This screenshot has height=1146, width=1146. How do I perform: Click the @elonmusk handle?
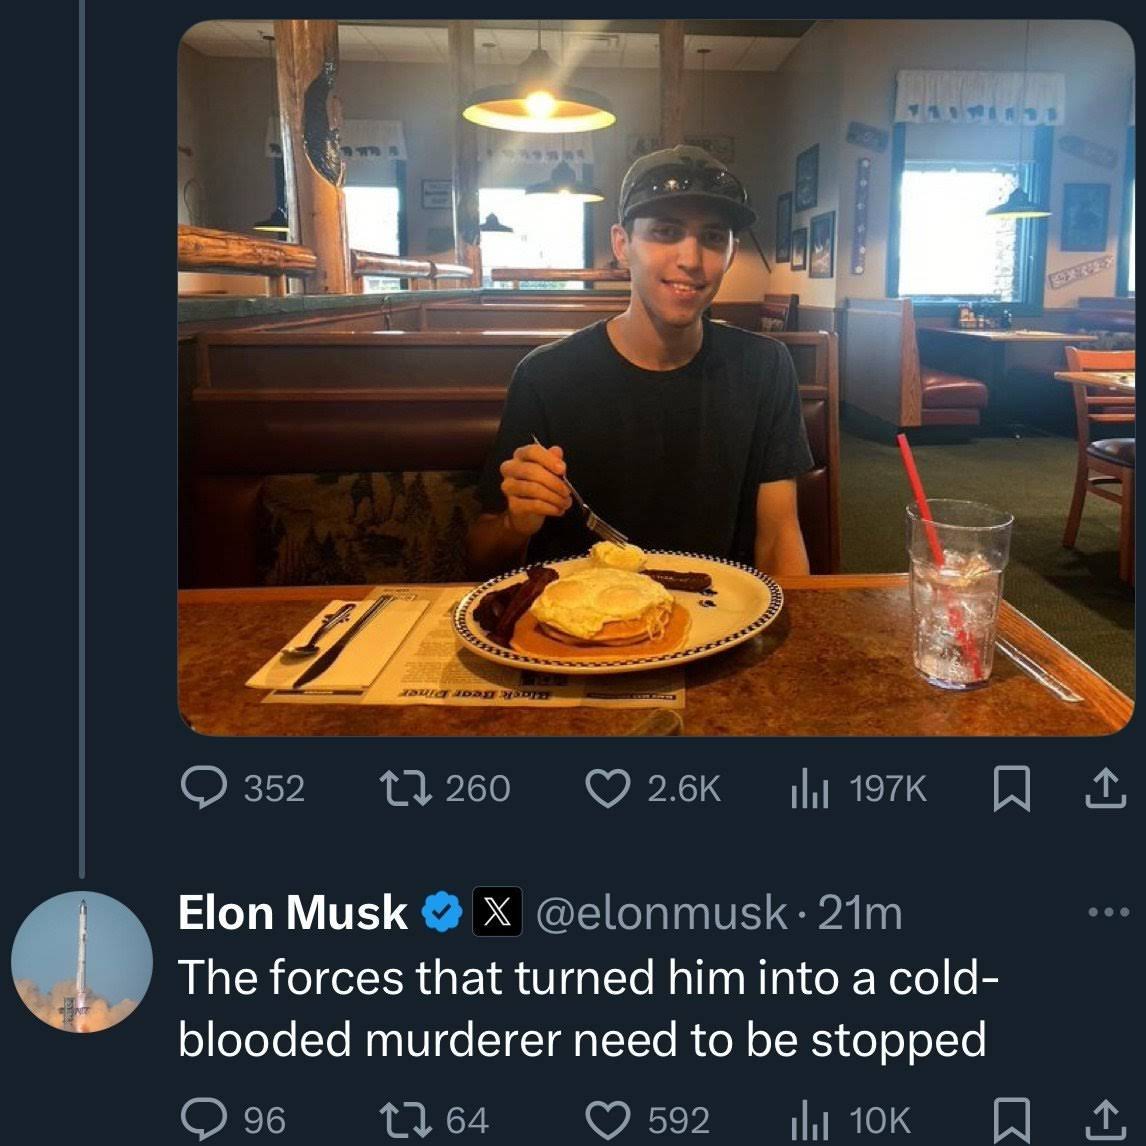click(662, 913)
